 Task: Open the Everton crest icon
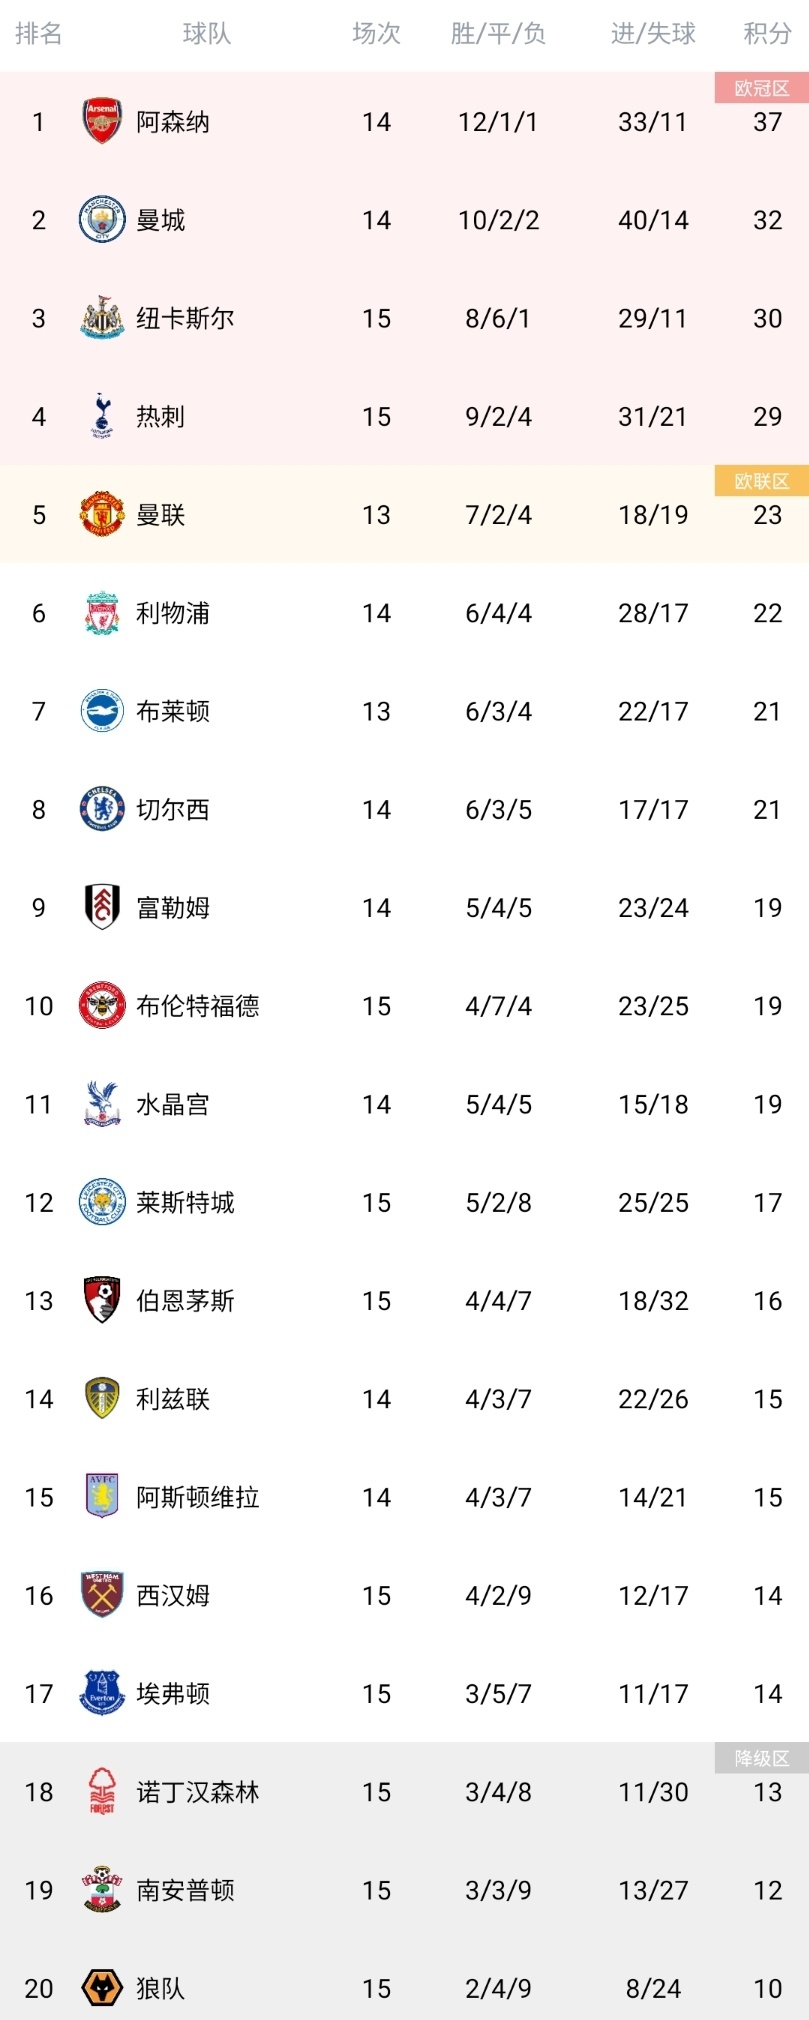click(102, 1693)
